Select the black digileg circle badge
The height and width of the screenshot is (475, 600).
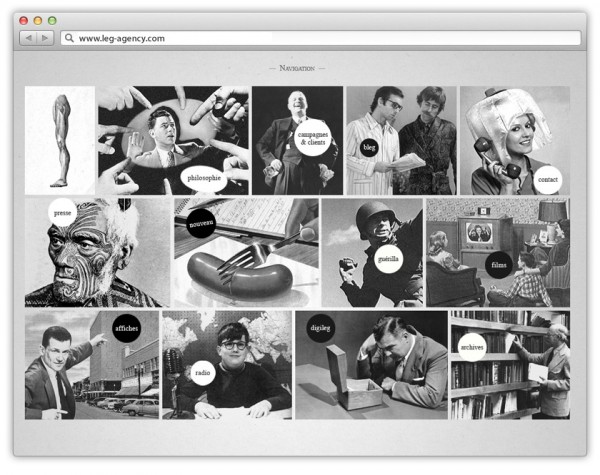[320, 327]
